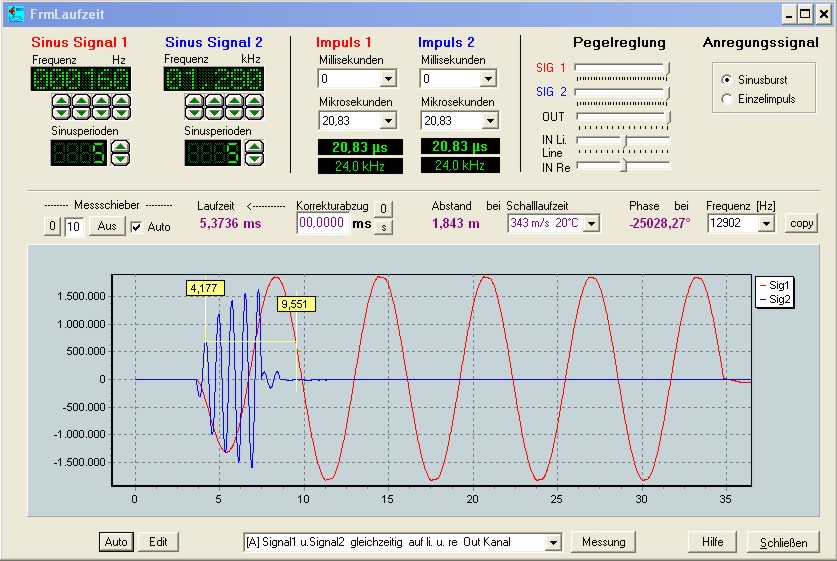Click the Korrekturabzug ms input field

(x=322, y=224)
